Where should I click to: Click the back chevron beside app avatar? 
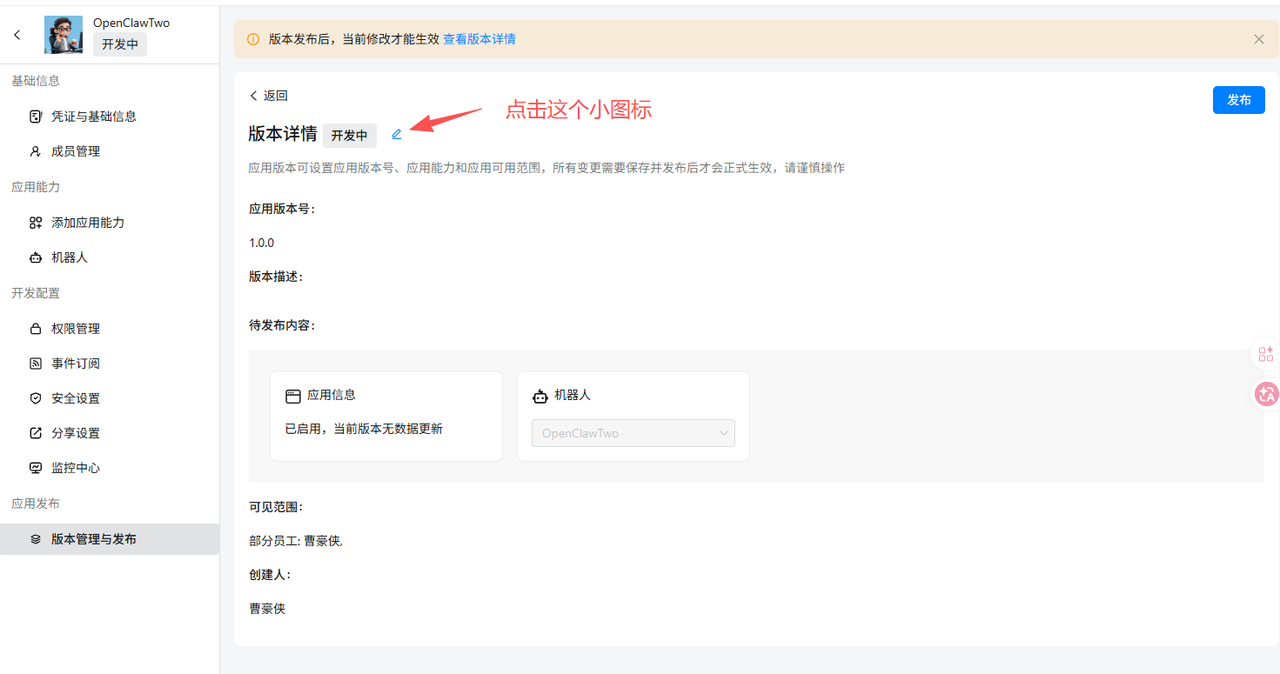tap(17, 35)
